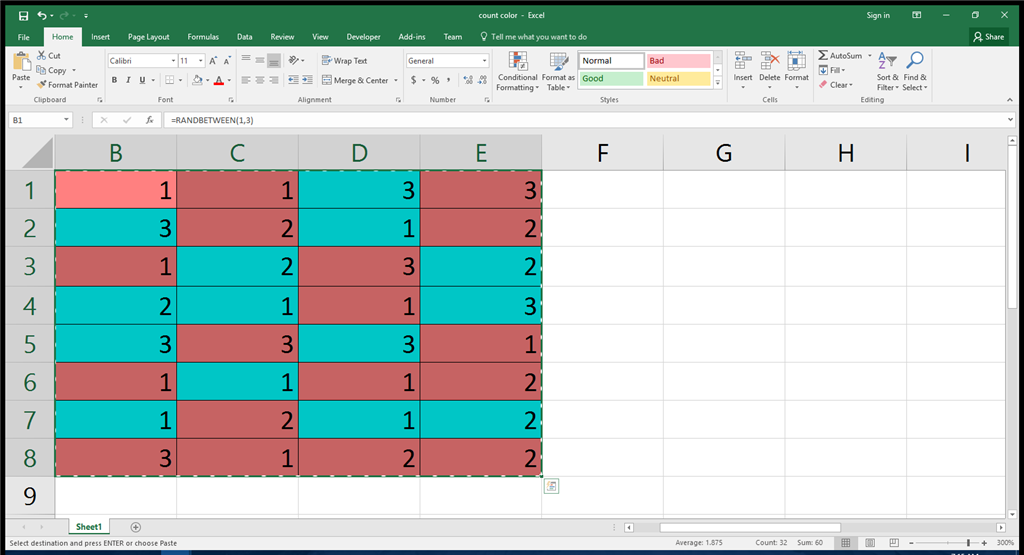The image size is (1024, 555).
Task: Click the Accounting dollar format icon
Action: tap(413, 80)
